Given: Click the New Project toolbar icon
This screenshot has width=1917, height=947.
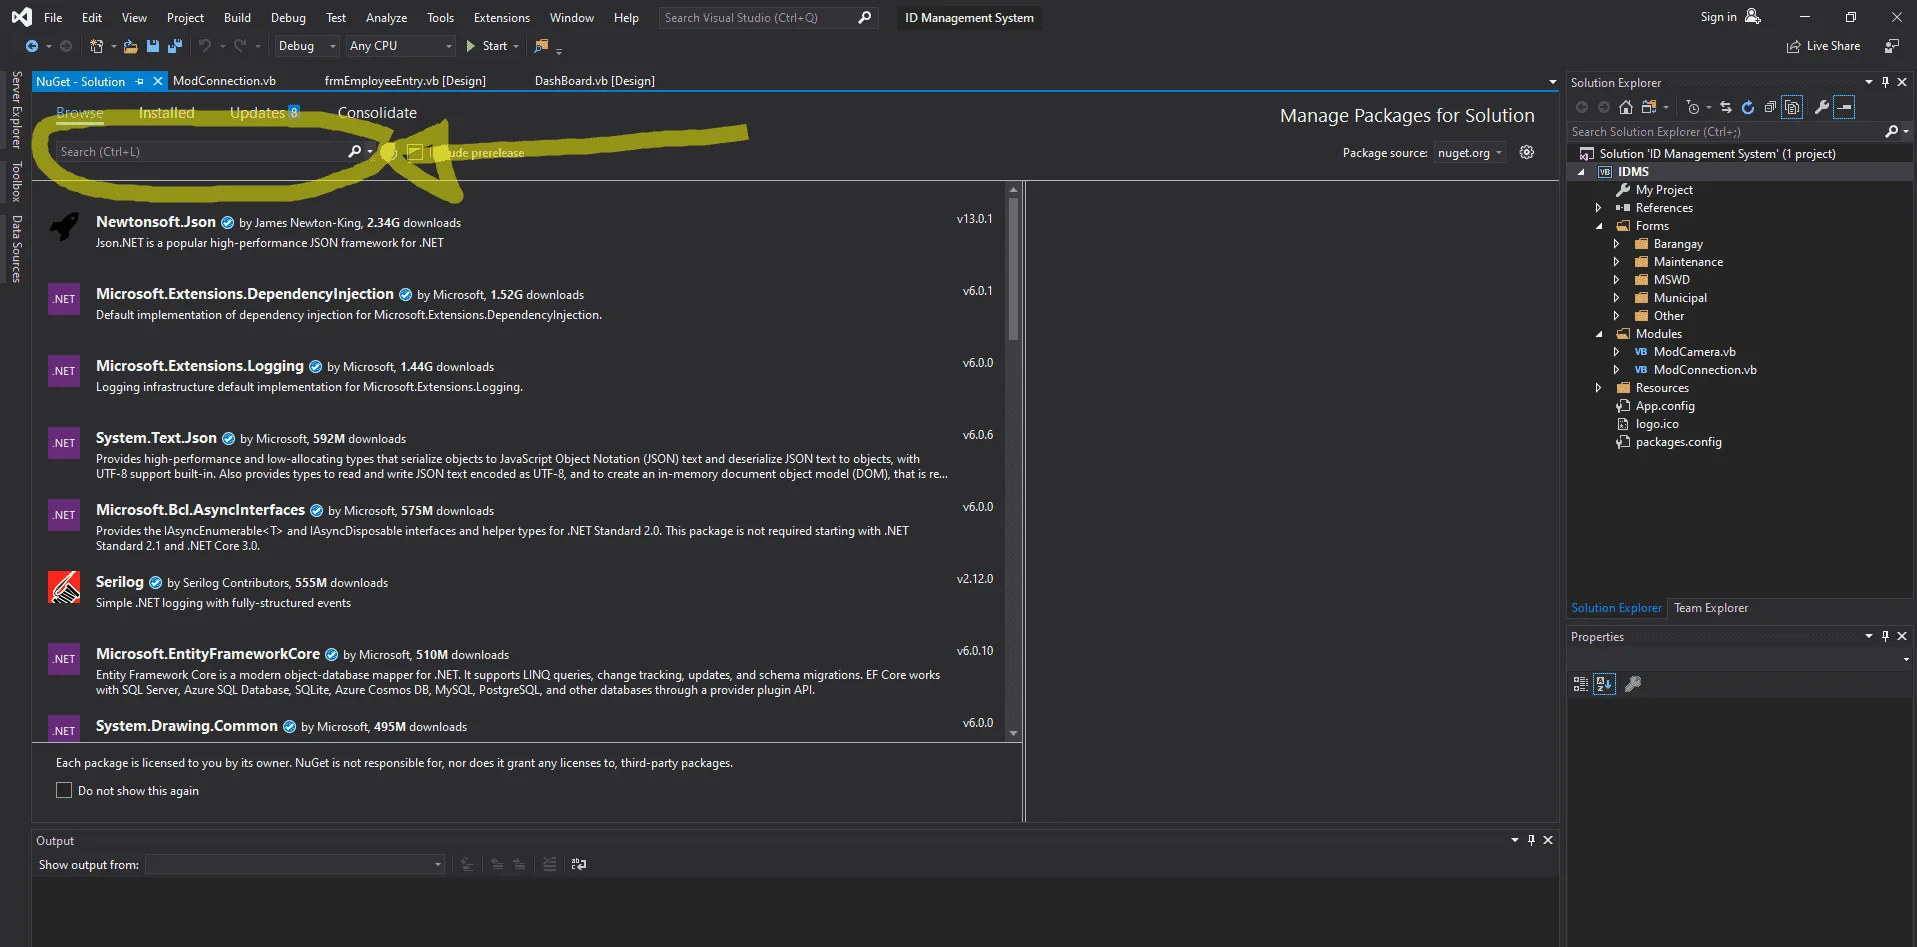Looking at the screenshot, I should [x=96, y=46].
